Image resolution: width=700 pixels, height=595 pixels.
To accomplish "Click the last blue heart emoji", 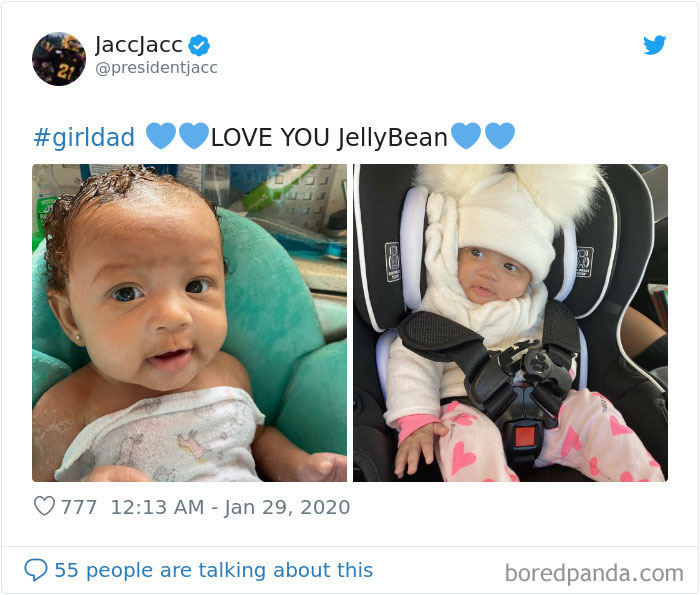I will [500, 136].
